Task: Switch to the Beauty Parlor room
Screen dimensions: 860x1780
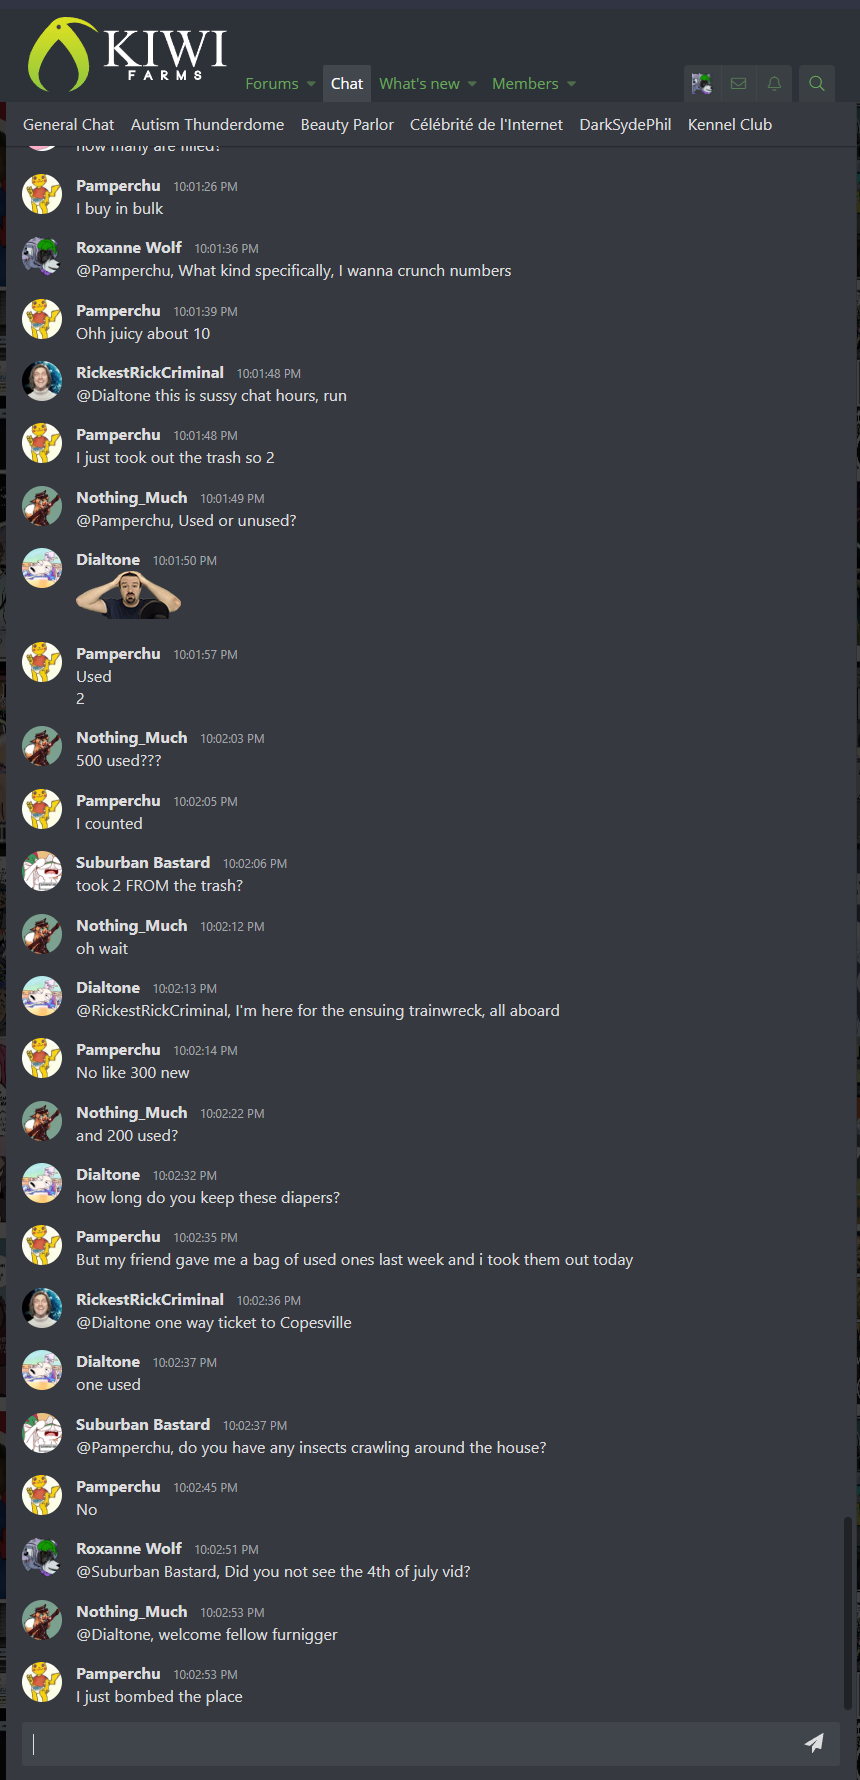Action: point(347,125)
